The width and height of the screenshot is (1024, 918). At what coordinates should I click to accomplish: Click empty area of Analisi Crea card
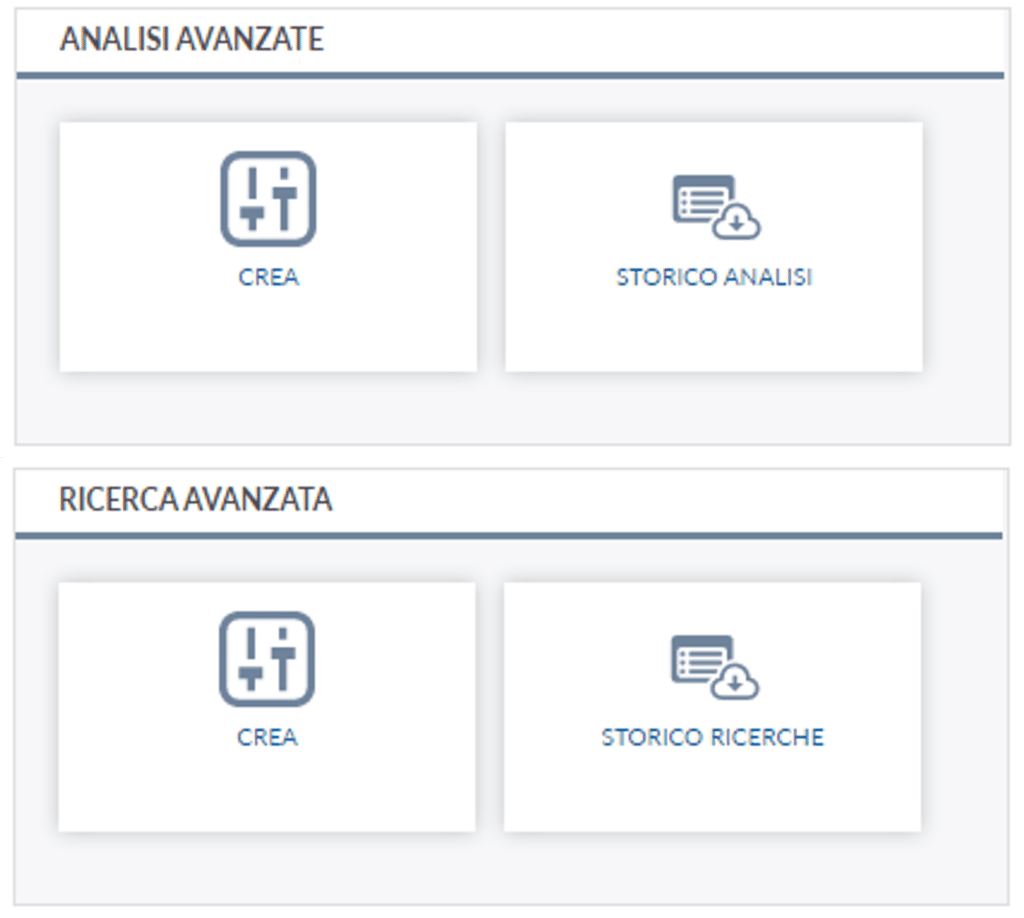[268, 335]
